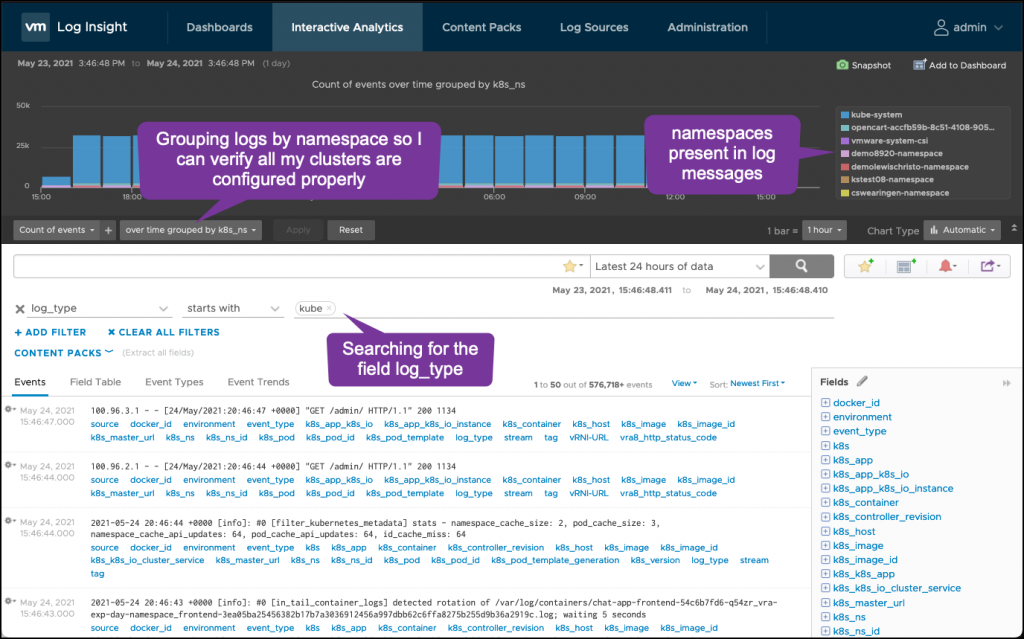Expand the k8s_host field entry
1024x639 pixels.
(x=825, y=532)
